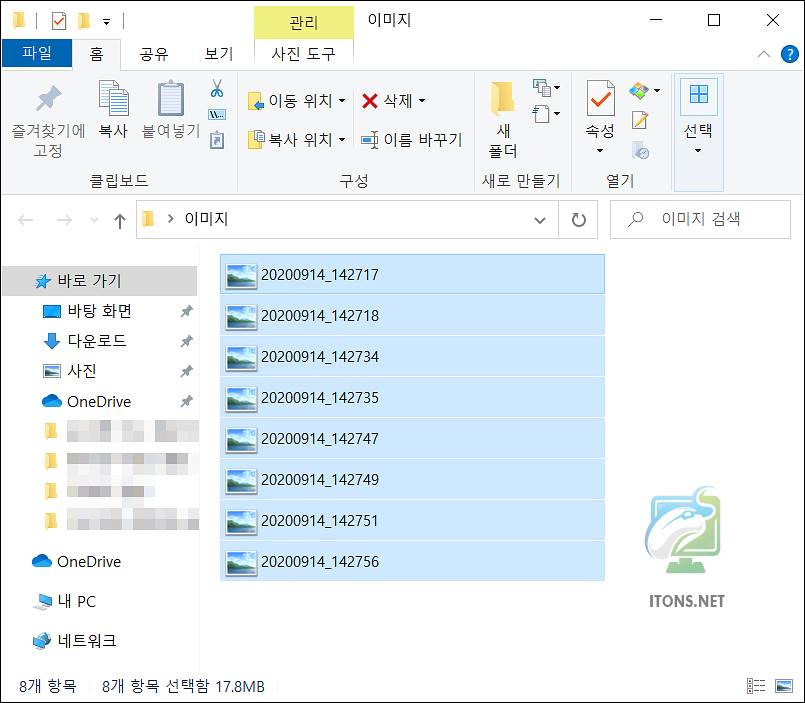Switch to the 홈 (Home) tab

97,54
